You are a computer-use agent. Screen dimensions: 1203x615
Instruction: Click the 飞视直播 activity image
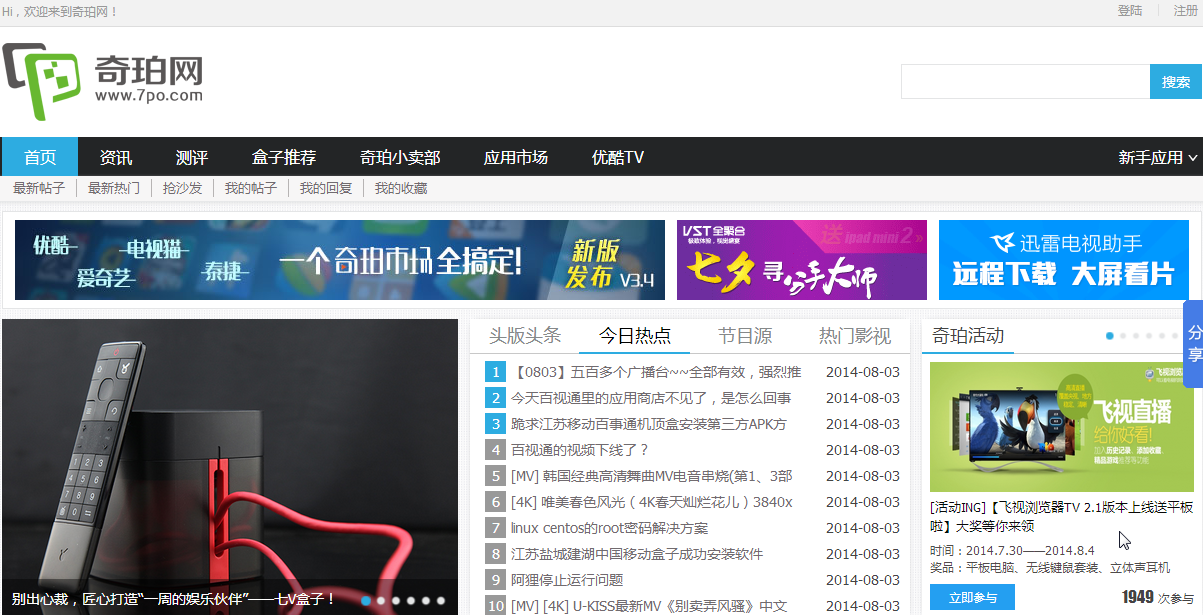[x=1062, y=427]
